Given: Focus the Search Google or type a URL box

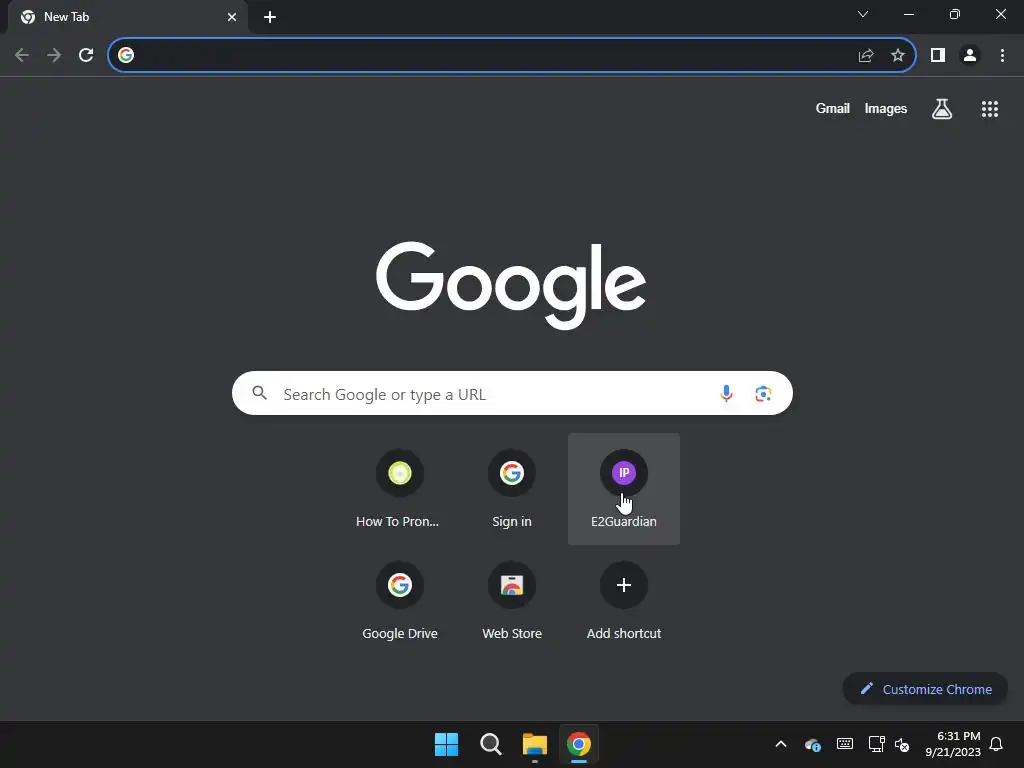Looking at the screenshot, I should point(512,393).
